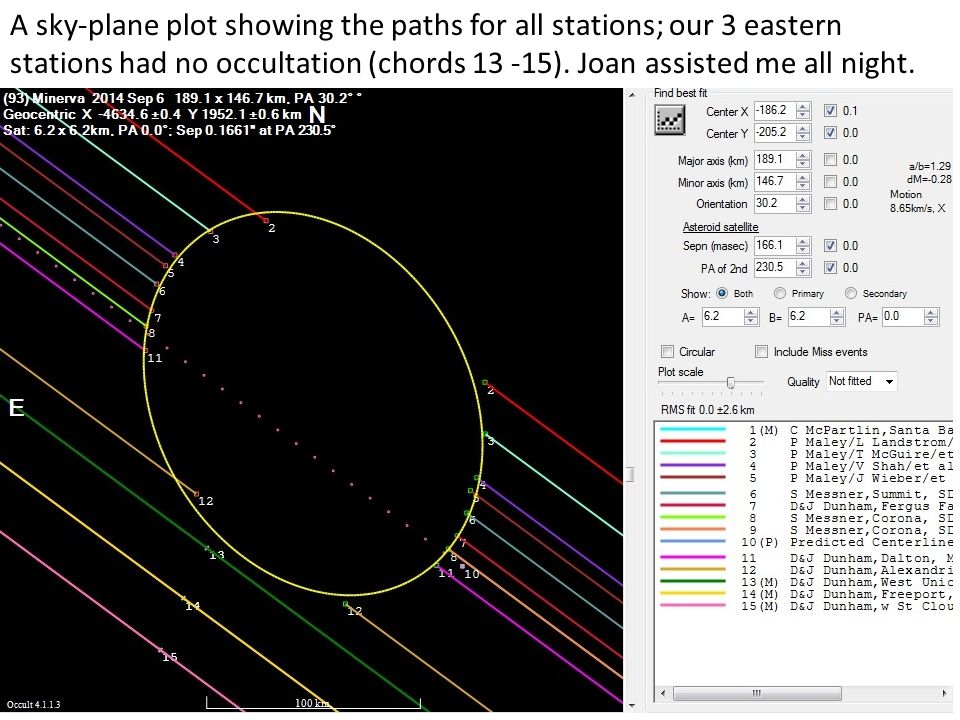Screen dimensions: 960x720
Task: Click the Orientation value field
Action: pos(774,204)
